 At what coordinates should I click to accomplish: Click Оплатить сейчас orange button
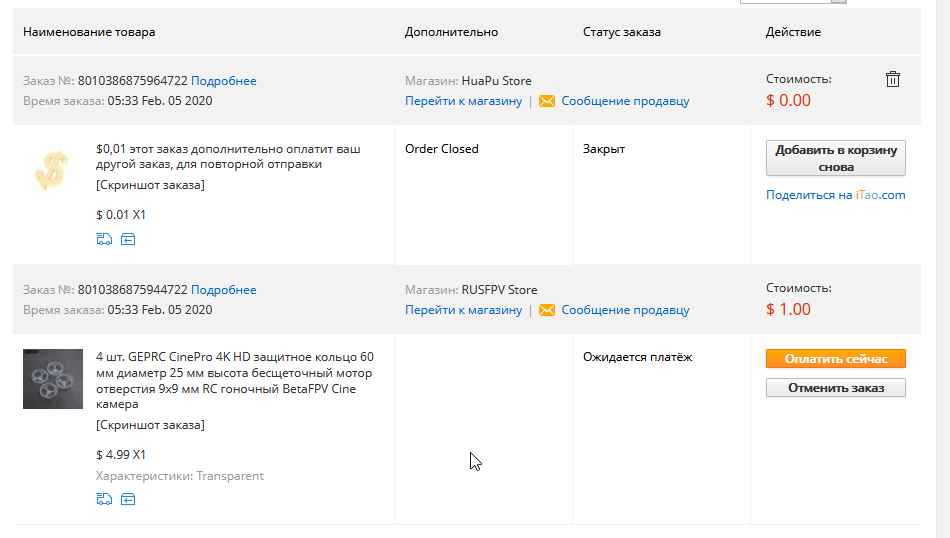point(835,359)
